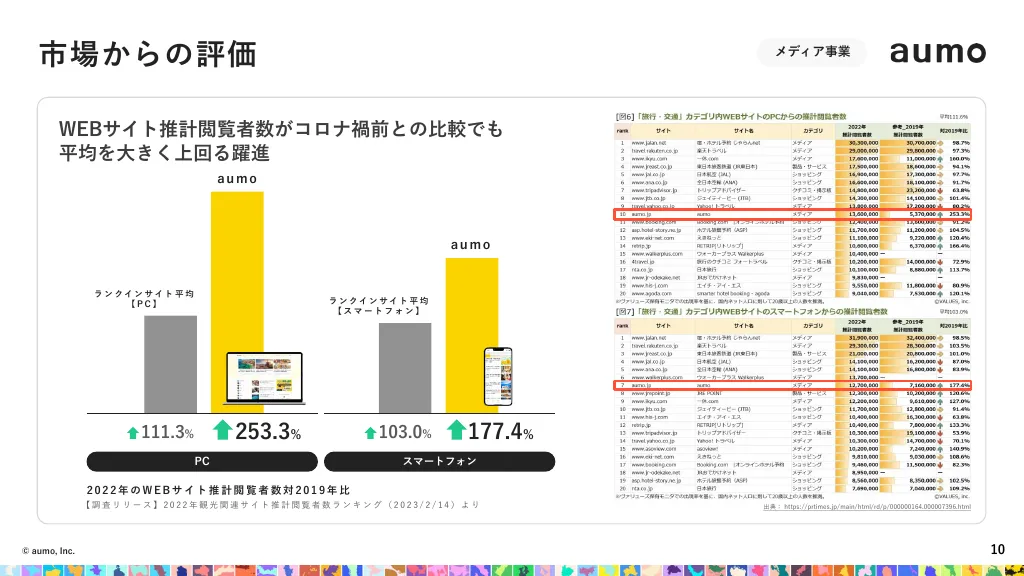
Task: Open the prtimes.jp source URL link
Action: tap(877, 507)
